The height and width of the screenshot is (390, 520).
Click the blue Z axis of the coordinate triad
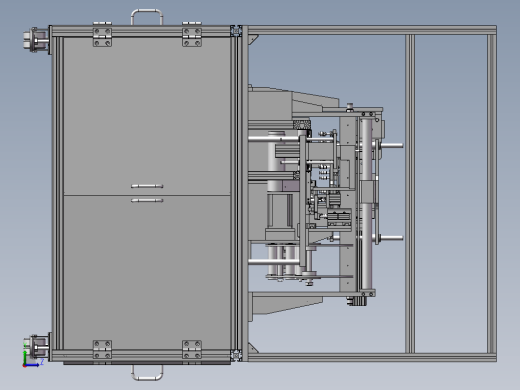pyautogui.click(x=32, y=365)
